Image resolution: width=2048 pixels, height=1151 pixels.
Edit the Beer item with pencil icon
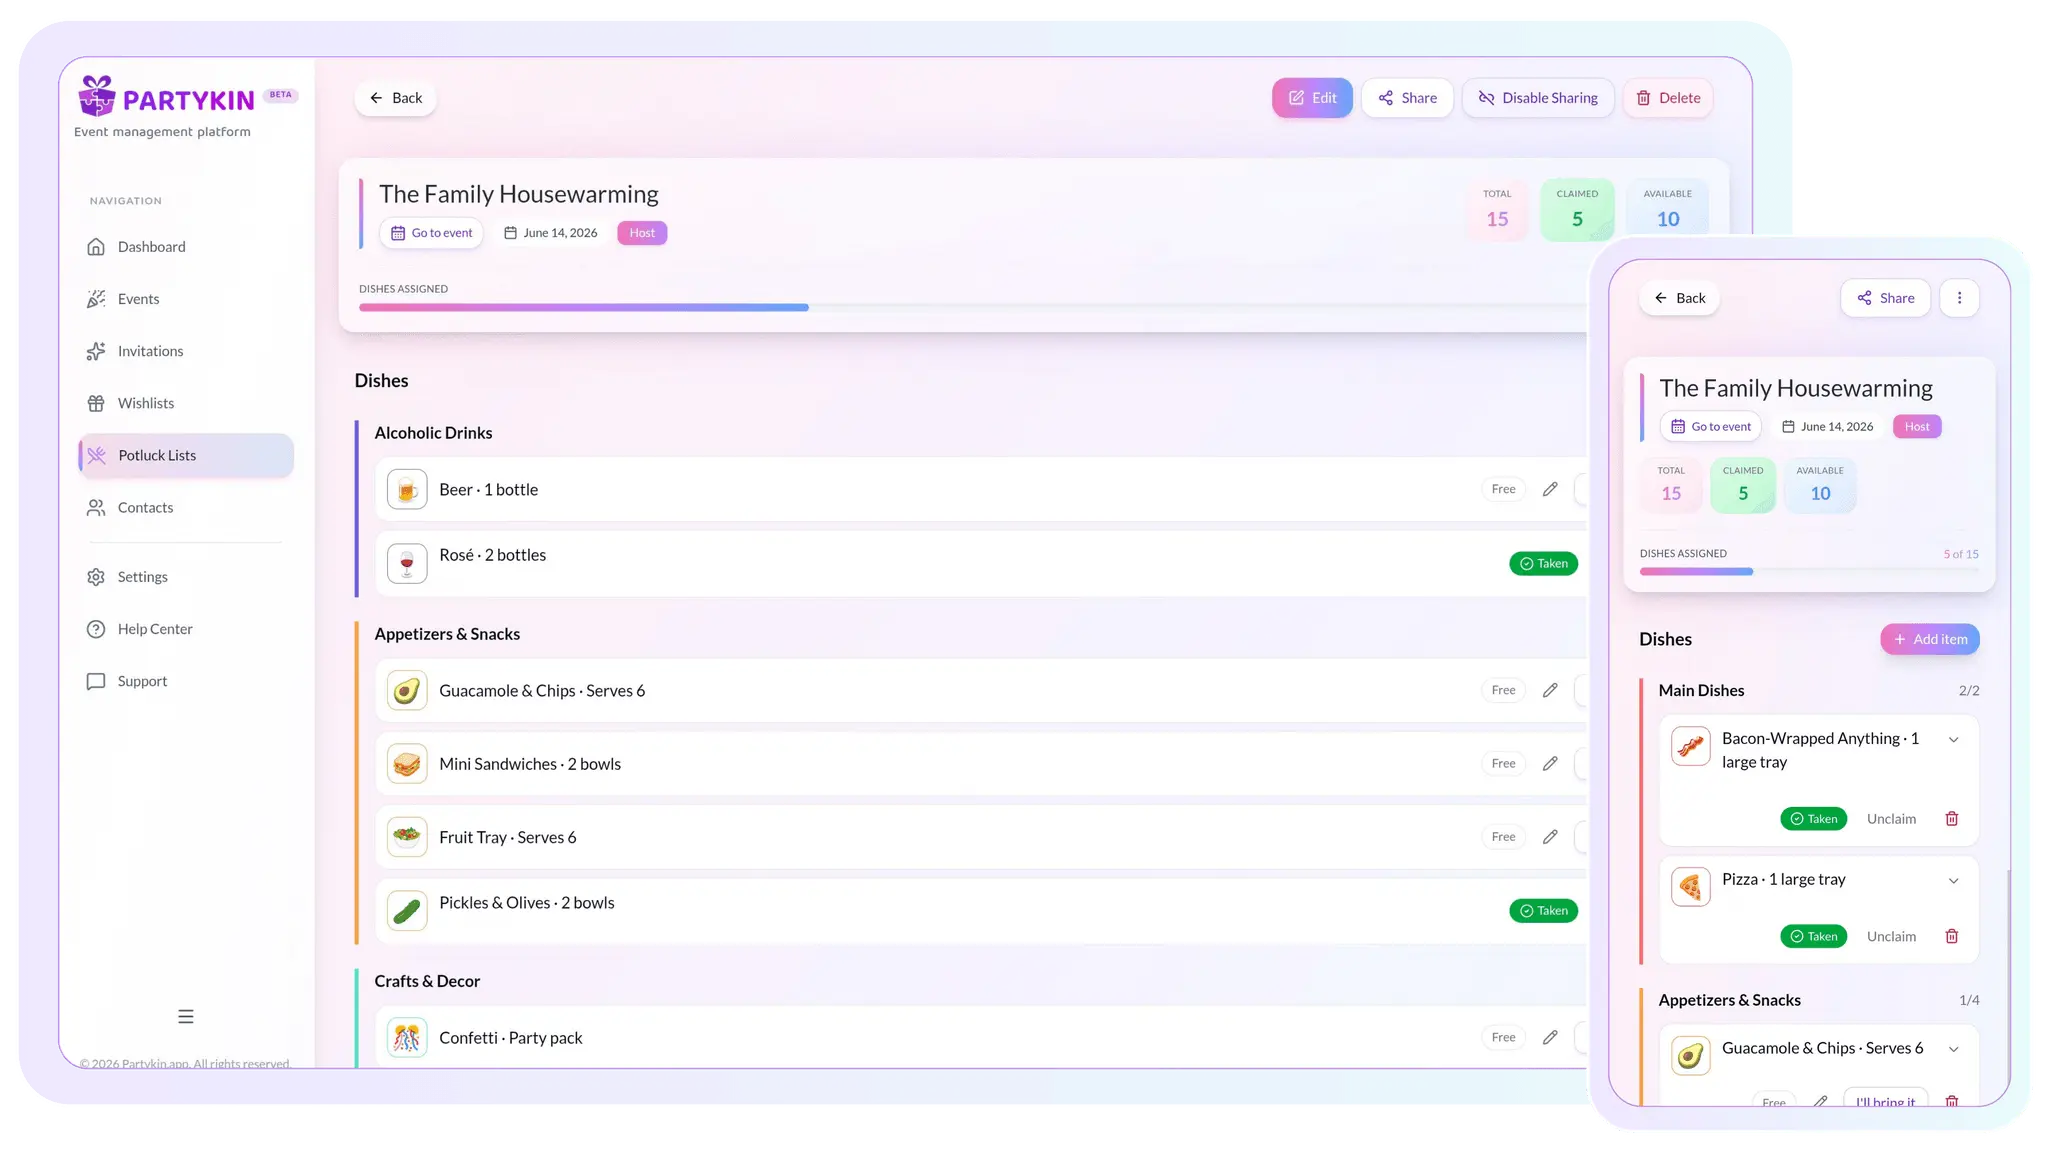coord(1550,489)
